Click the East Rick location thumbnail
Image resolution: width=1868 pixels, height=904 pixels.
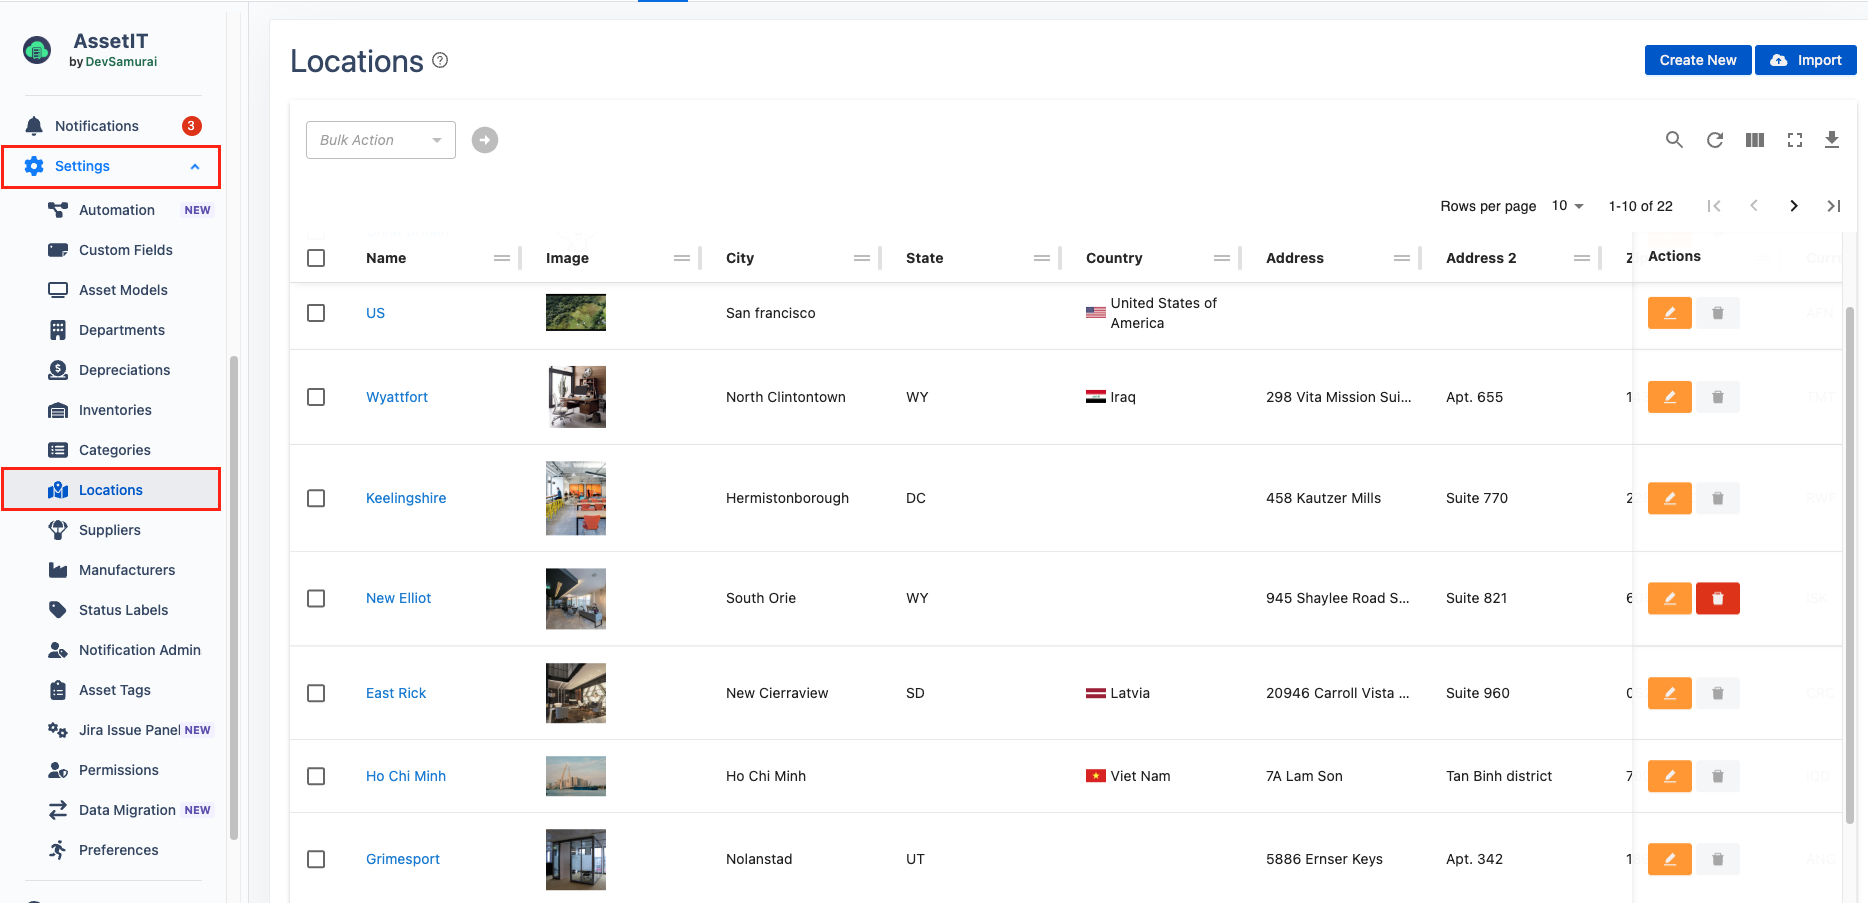click(575, 693)
